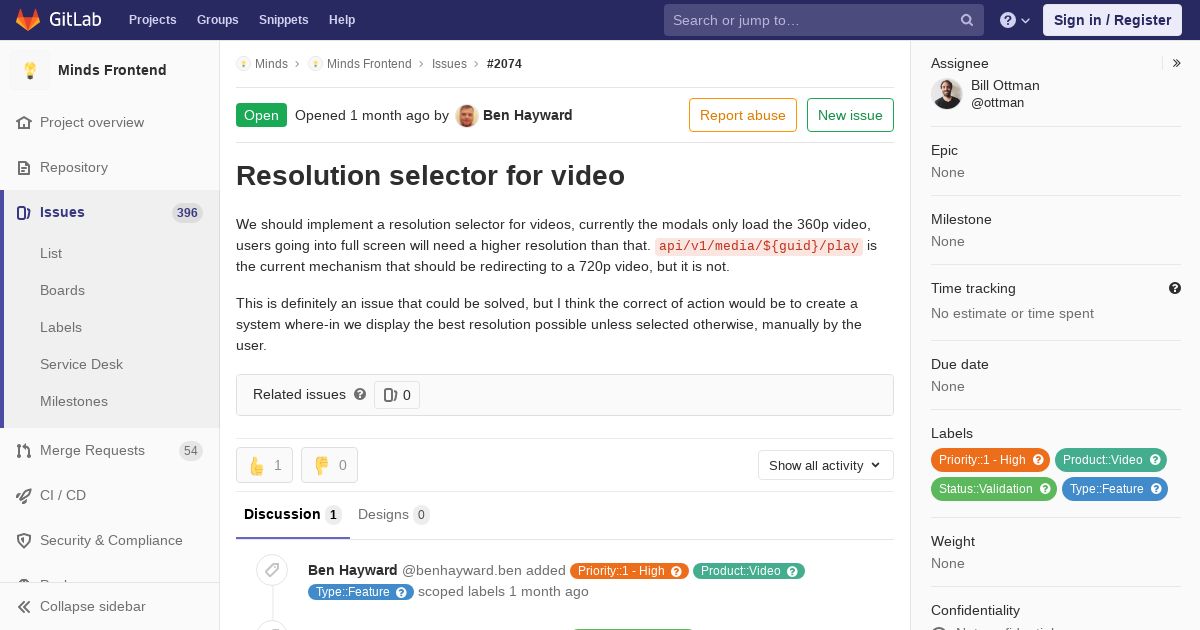This screenshot has height=630, width=1200.
Task: Click help icon on sidebar Product::Video label
Action: pos(1155,460)
